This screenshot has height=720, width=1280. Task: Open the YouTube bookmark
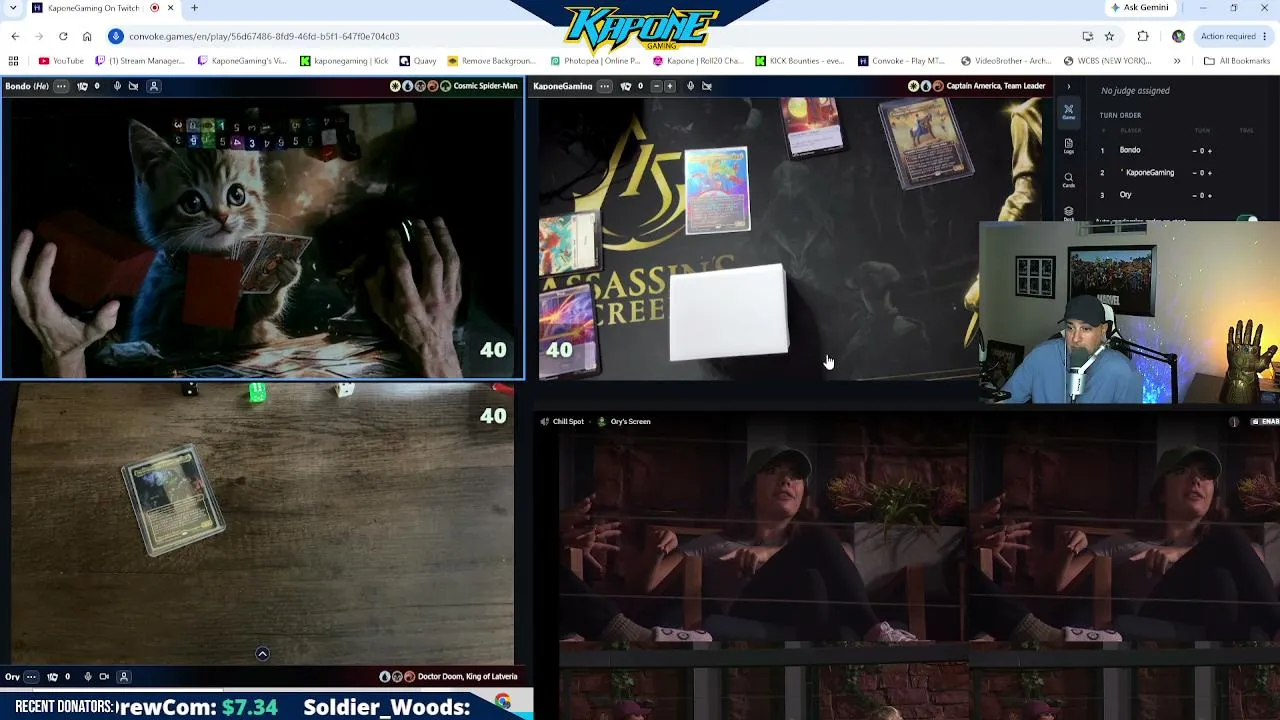61,61
